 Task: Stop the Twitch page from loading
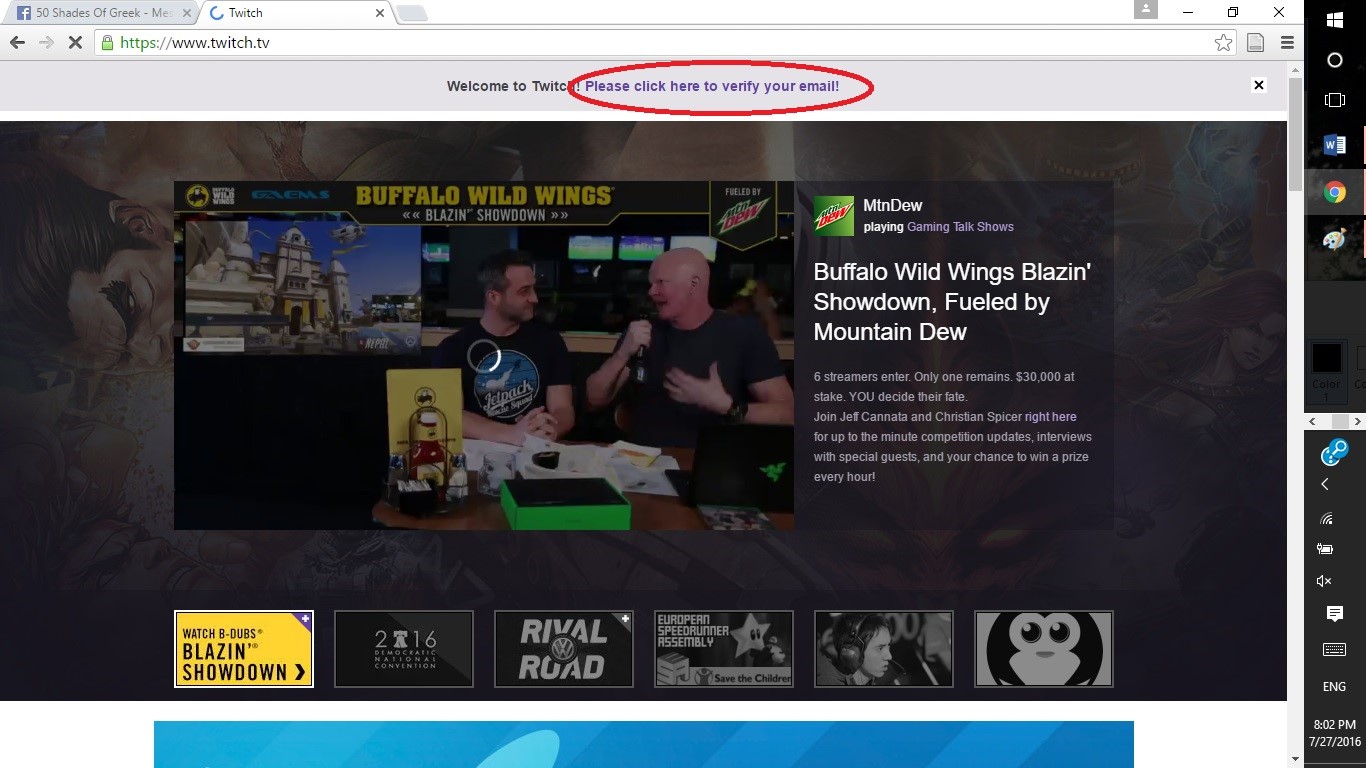click(75, 43)
